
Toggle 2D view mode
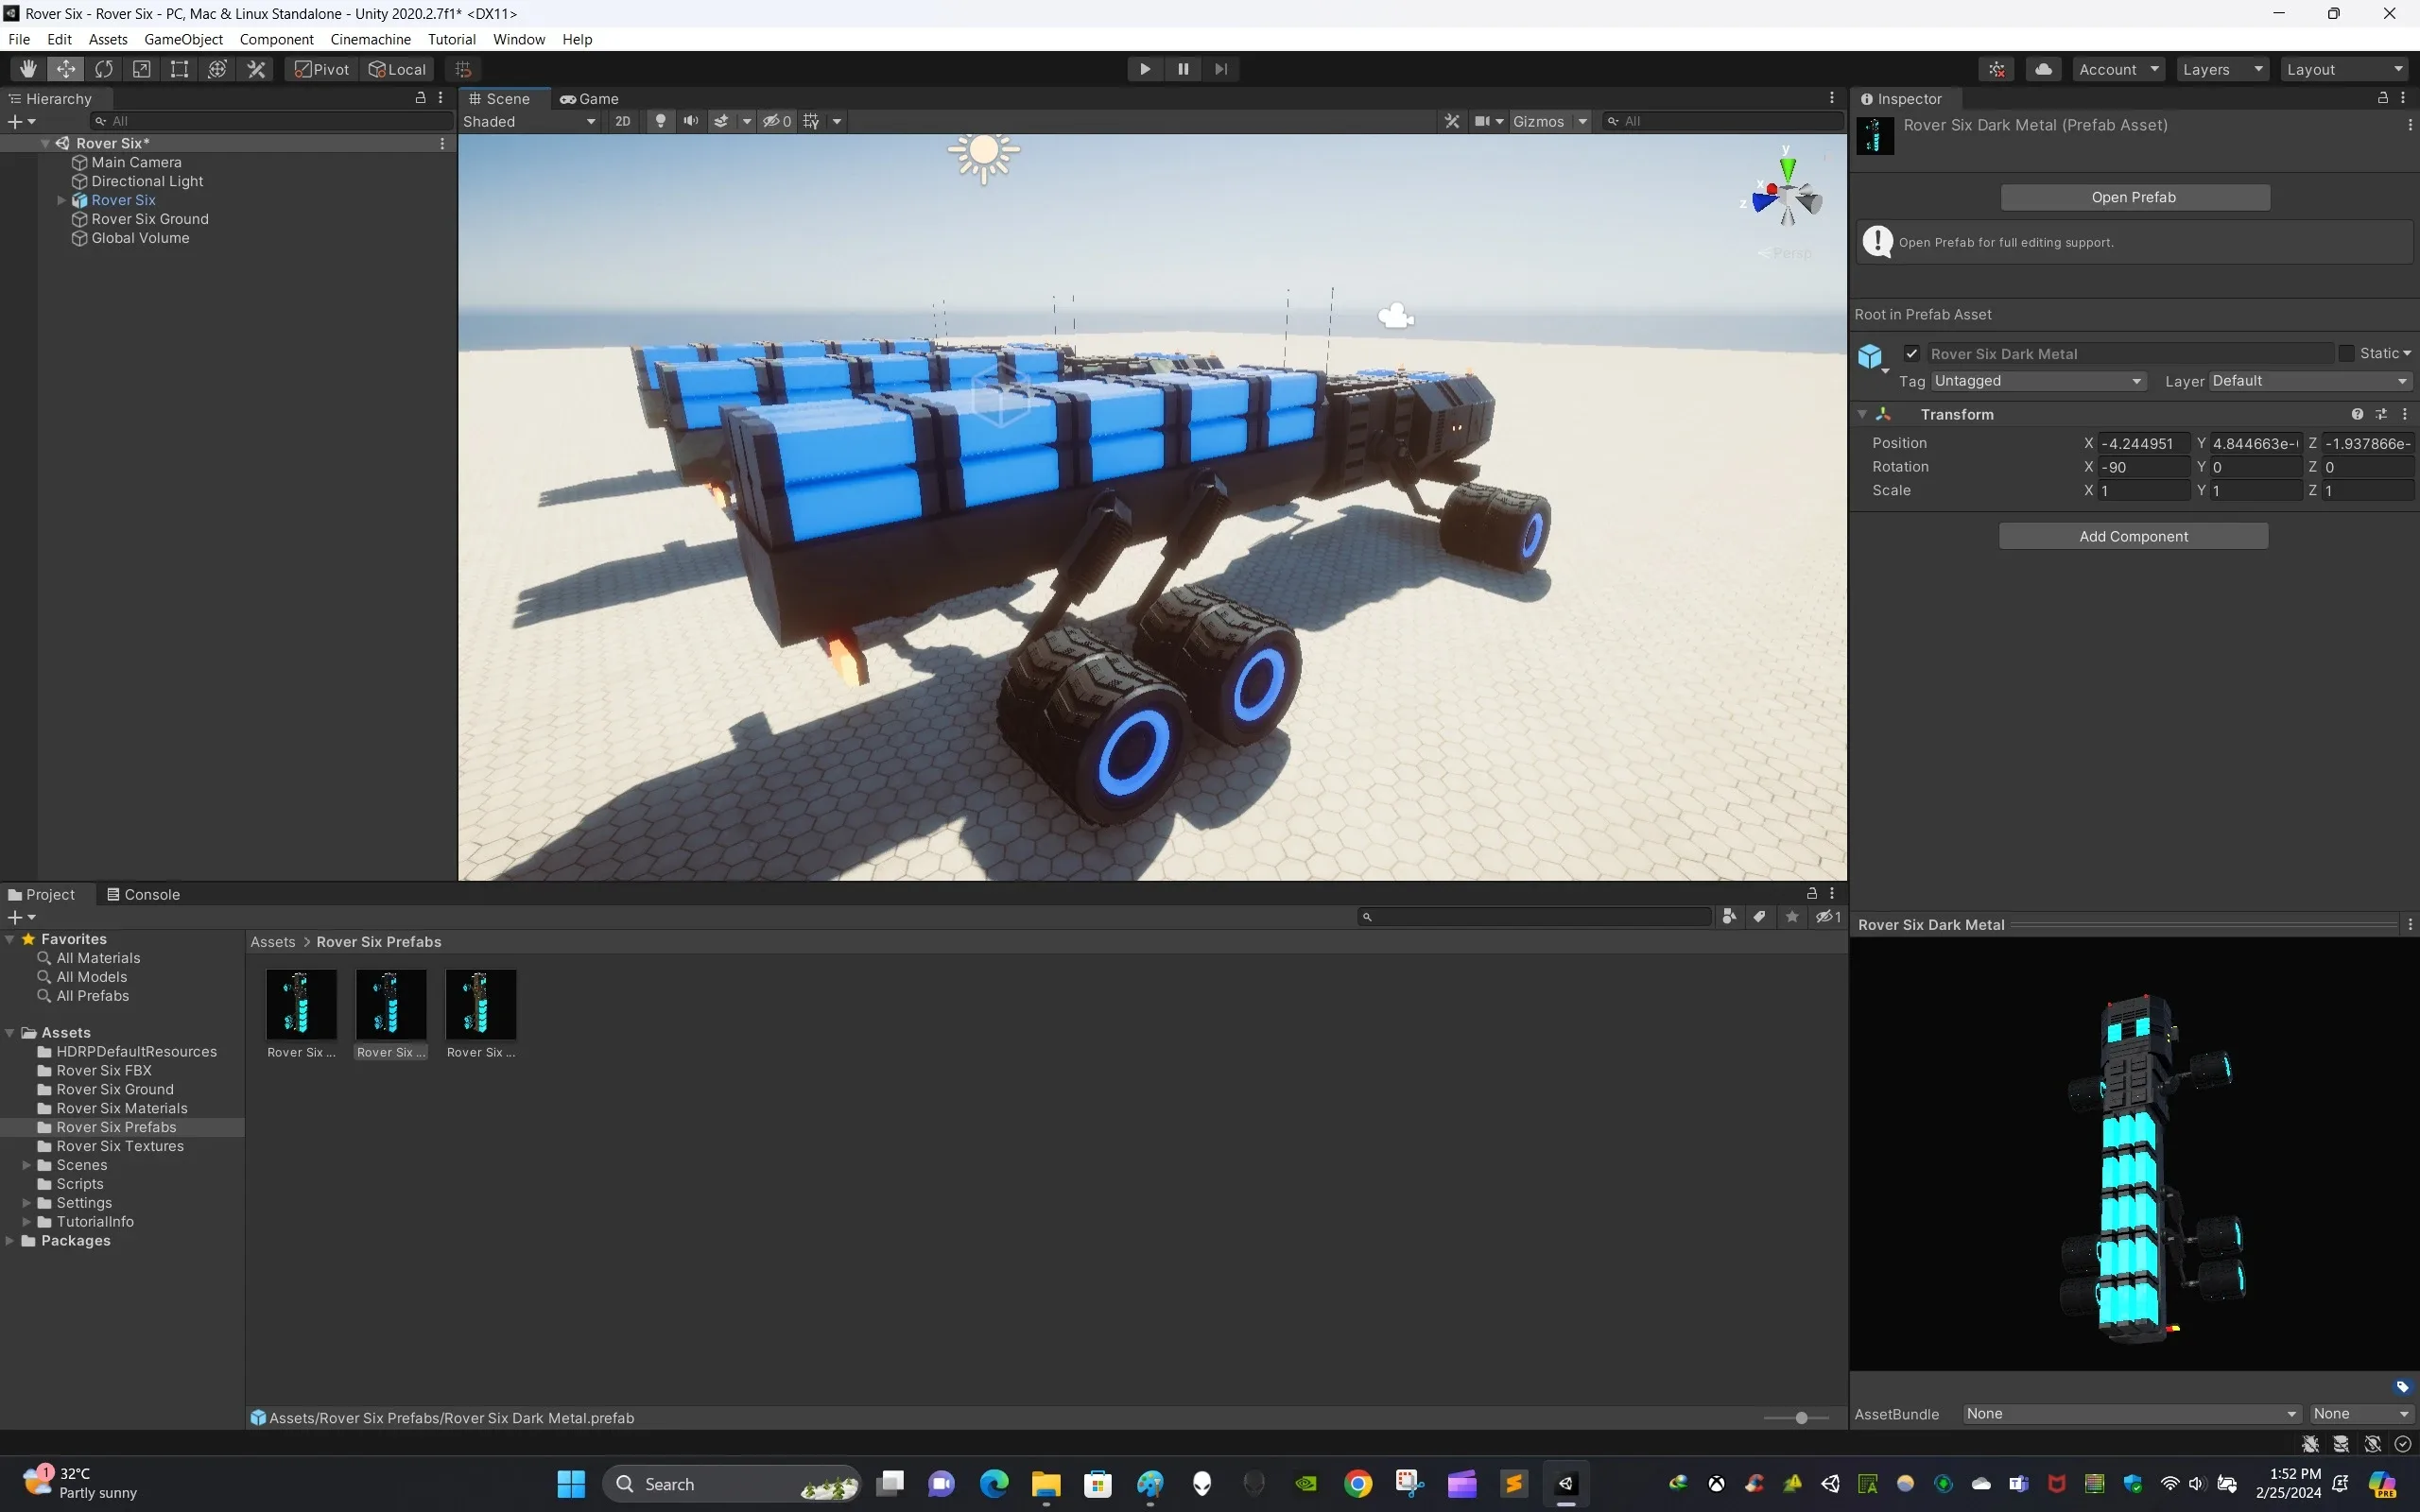(623, 121)
